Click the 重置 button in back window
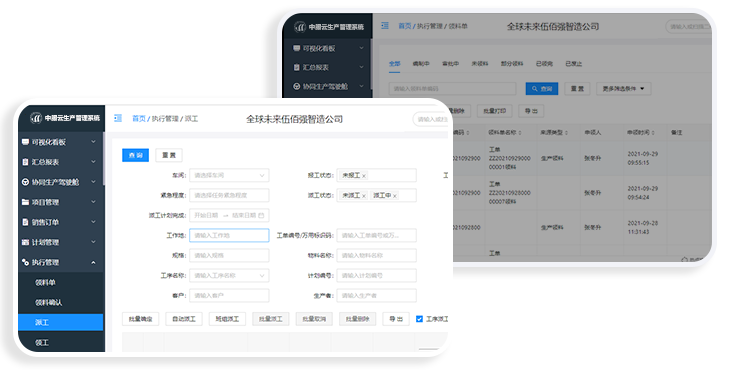The width and height of the screenshot is (729, 370). click(x=577, y=88)
